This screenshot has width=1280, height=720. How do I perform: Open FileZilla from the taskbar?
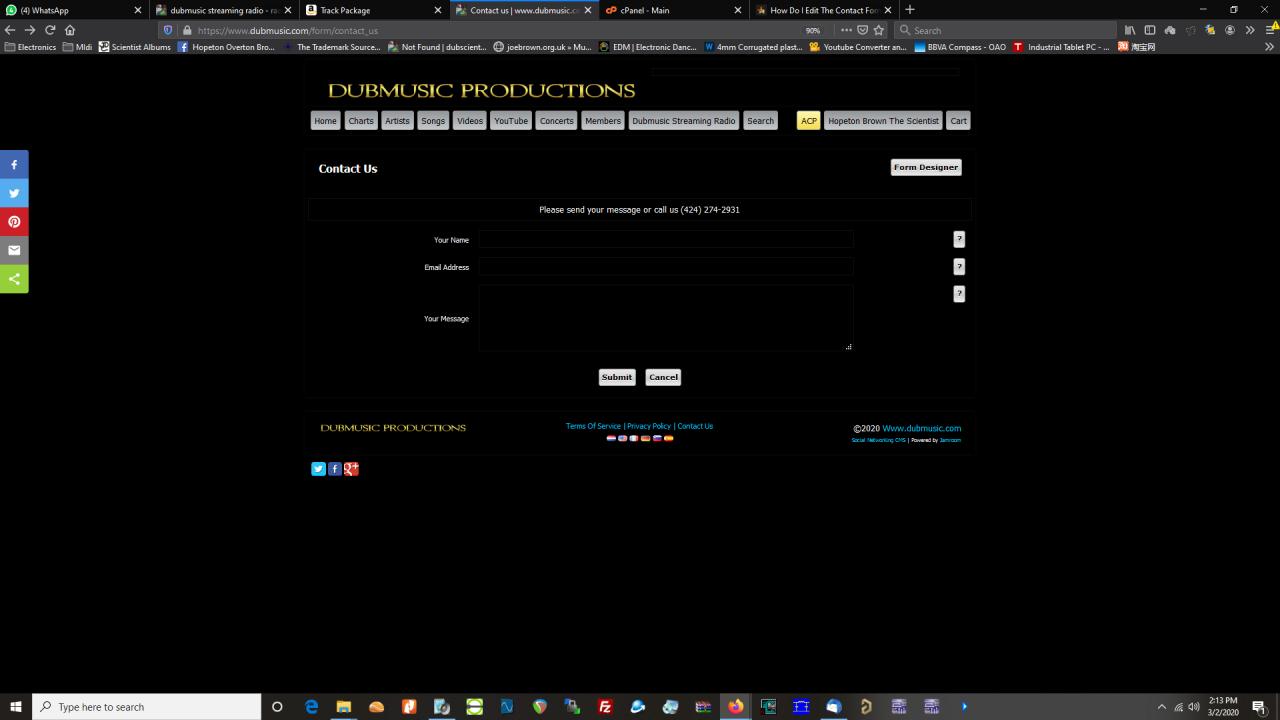pyautogui.click(x=605, y=707)
